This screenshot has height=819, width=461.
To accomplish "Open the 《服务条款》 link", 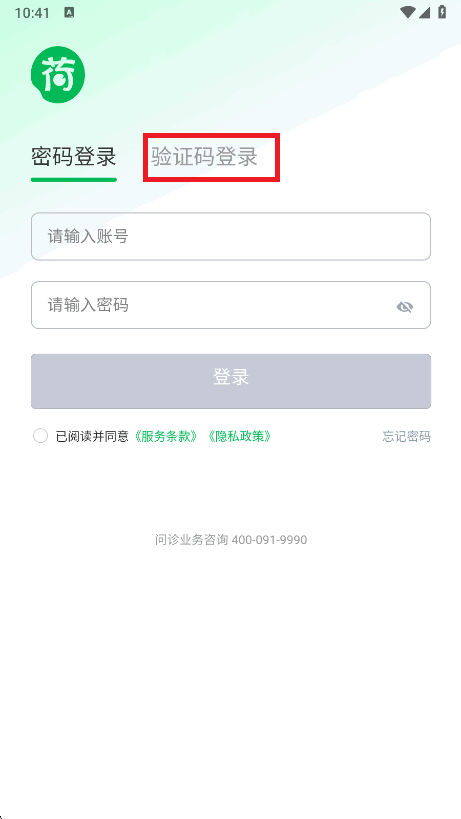I will point(166,436).
